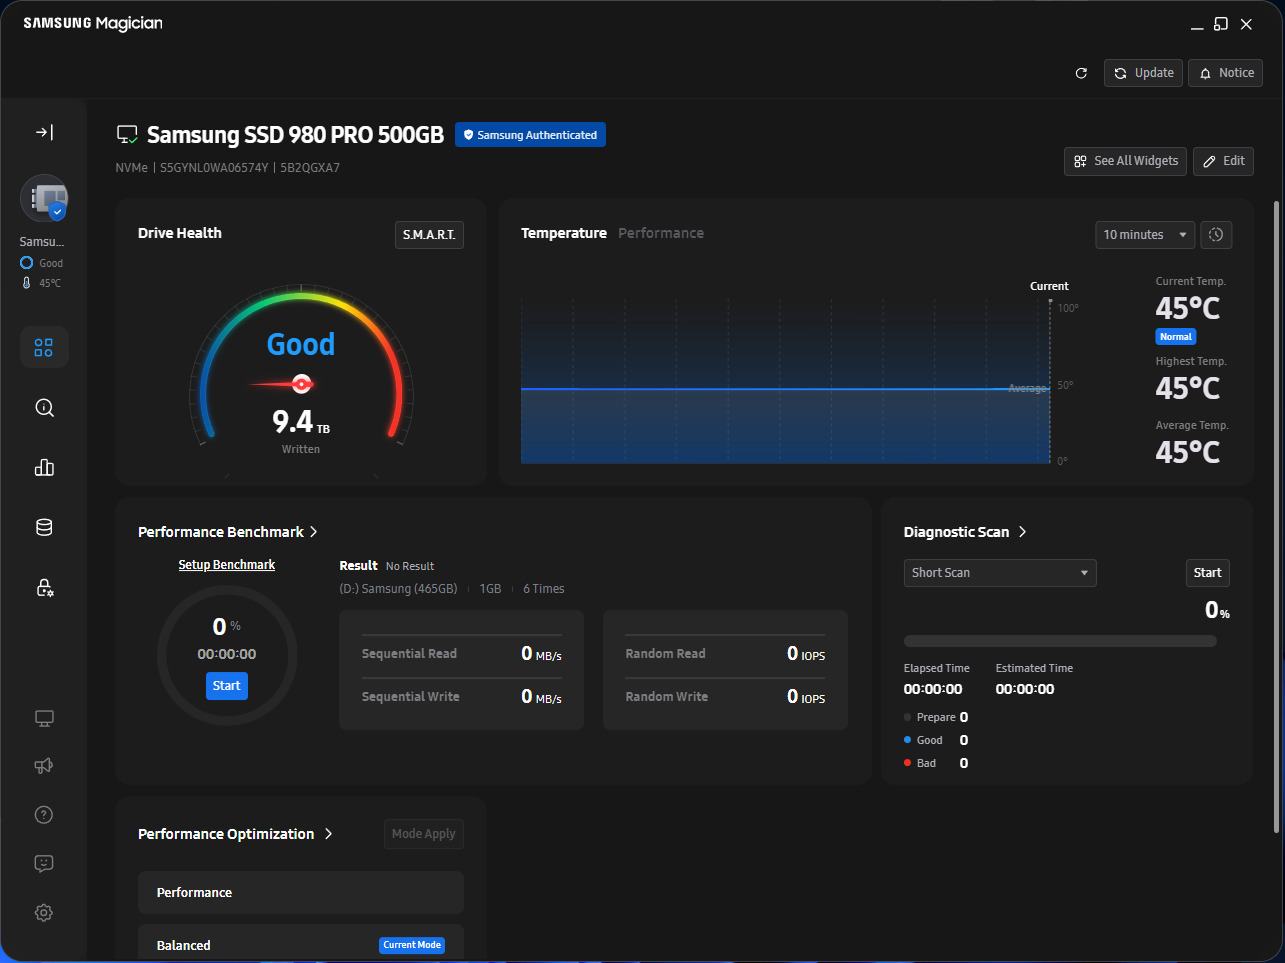Click the 'Current Mode' badge
The width and height of the screenshot is (1285, 963).
tap(412, 945)
